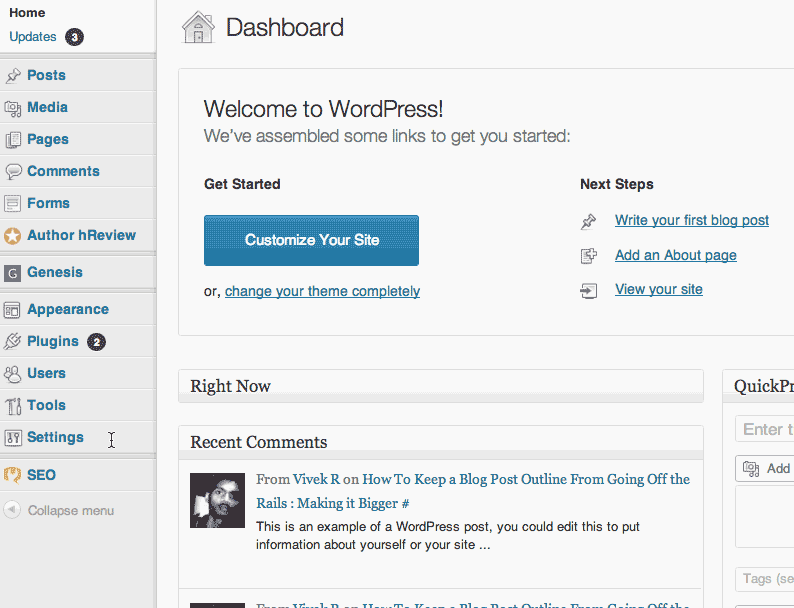Follow View your site link
The image size is (794, 608).
point(659,290)
